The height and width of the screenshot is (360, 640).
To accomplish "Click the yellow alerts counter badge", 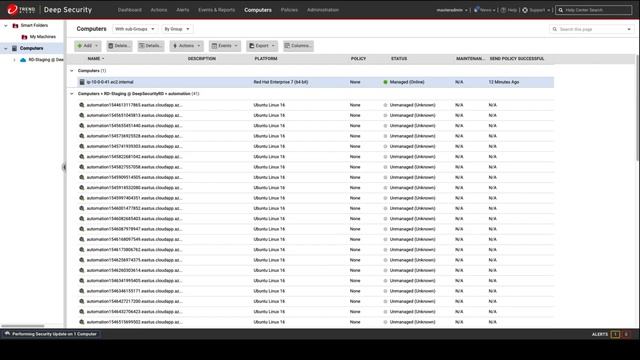I will [x=615, y=334].
